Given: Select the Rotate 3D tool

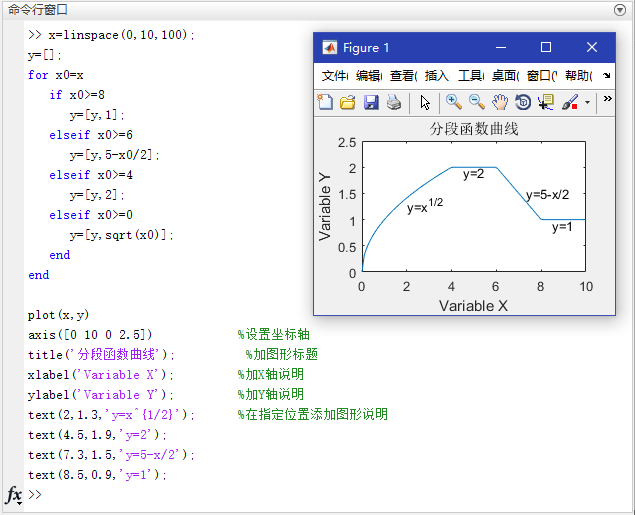Looking at the screenshot, I should coord(523,102).
